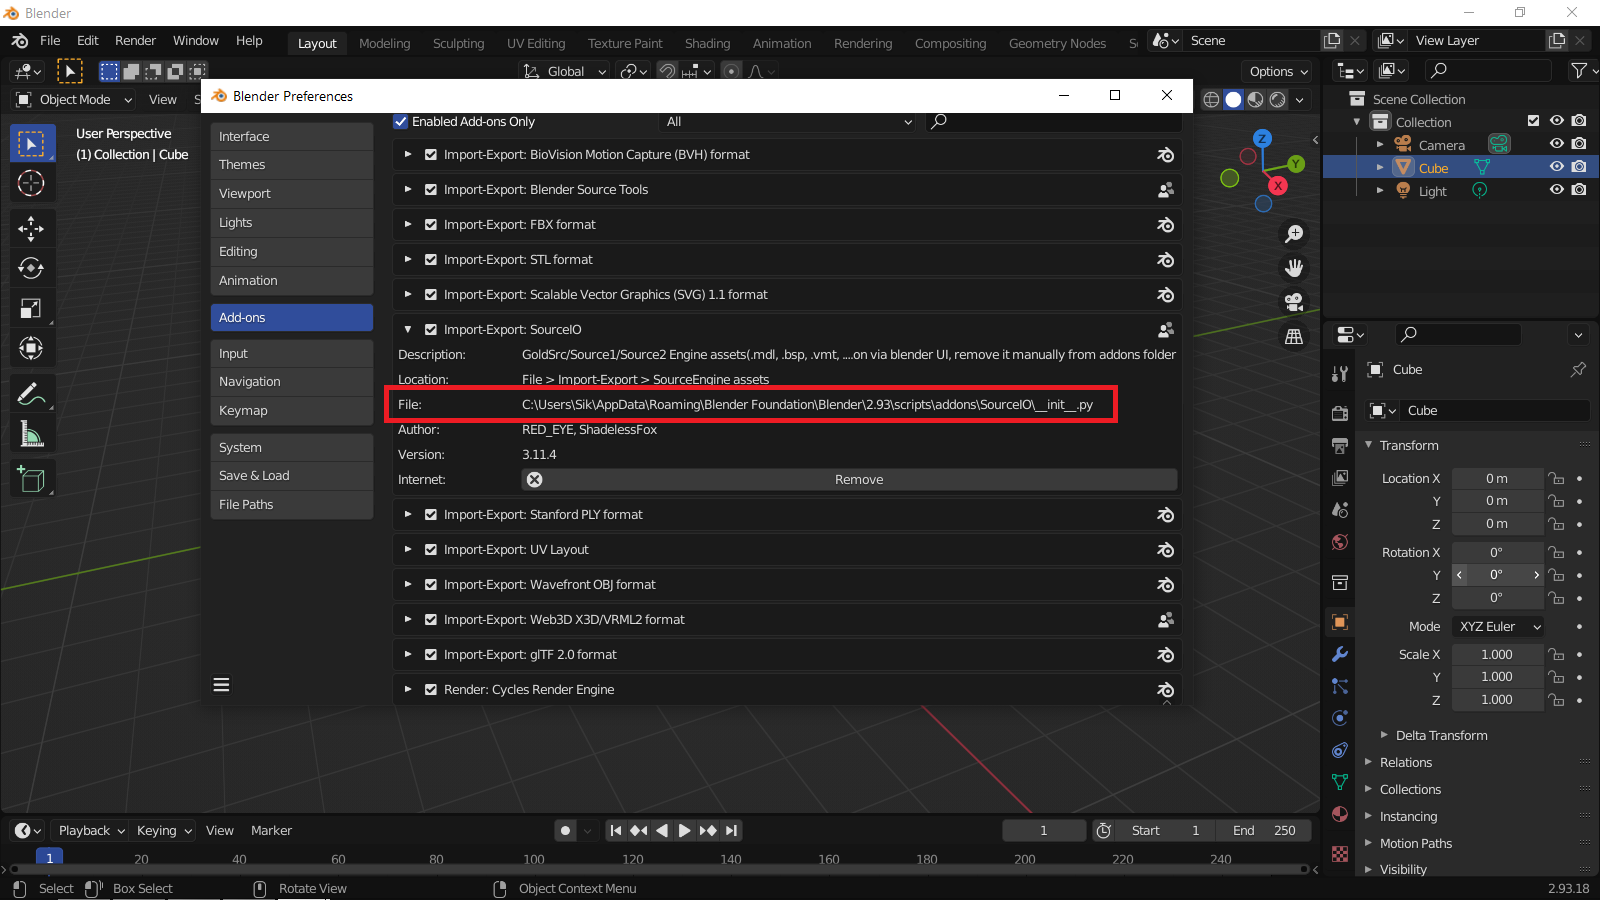Open the Physics properties tab
Image resolution: width=1600 pixels, height=900 pixels.
point(1340,718)
